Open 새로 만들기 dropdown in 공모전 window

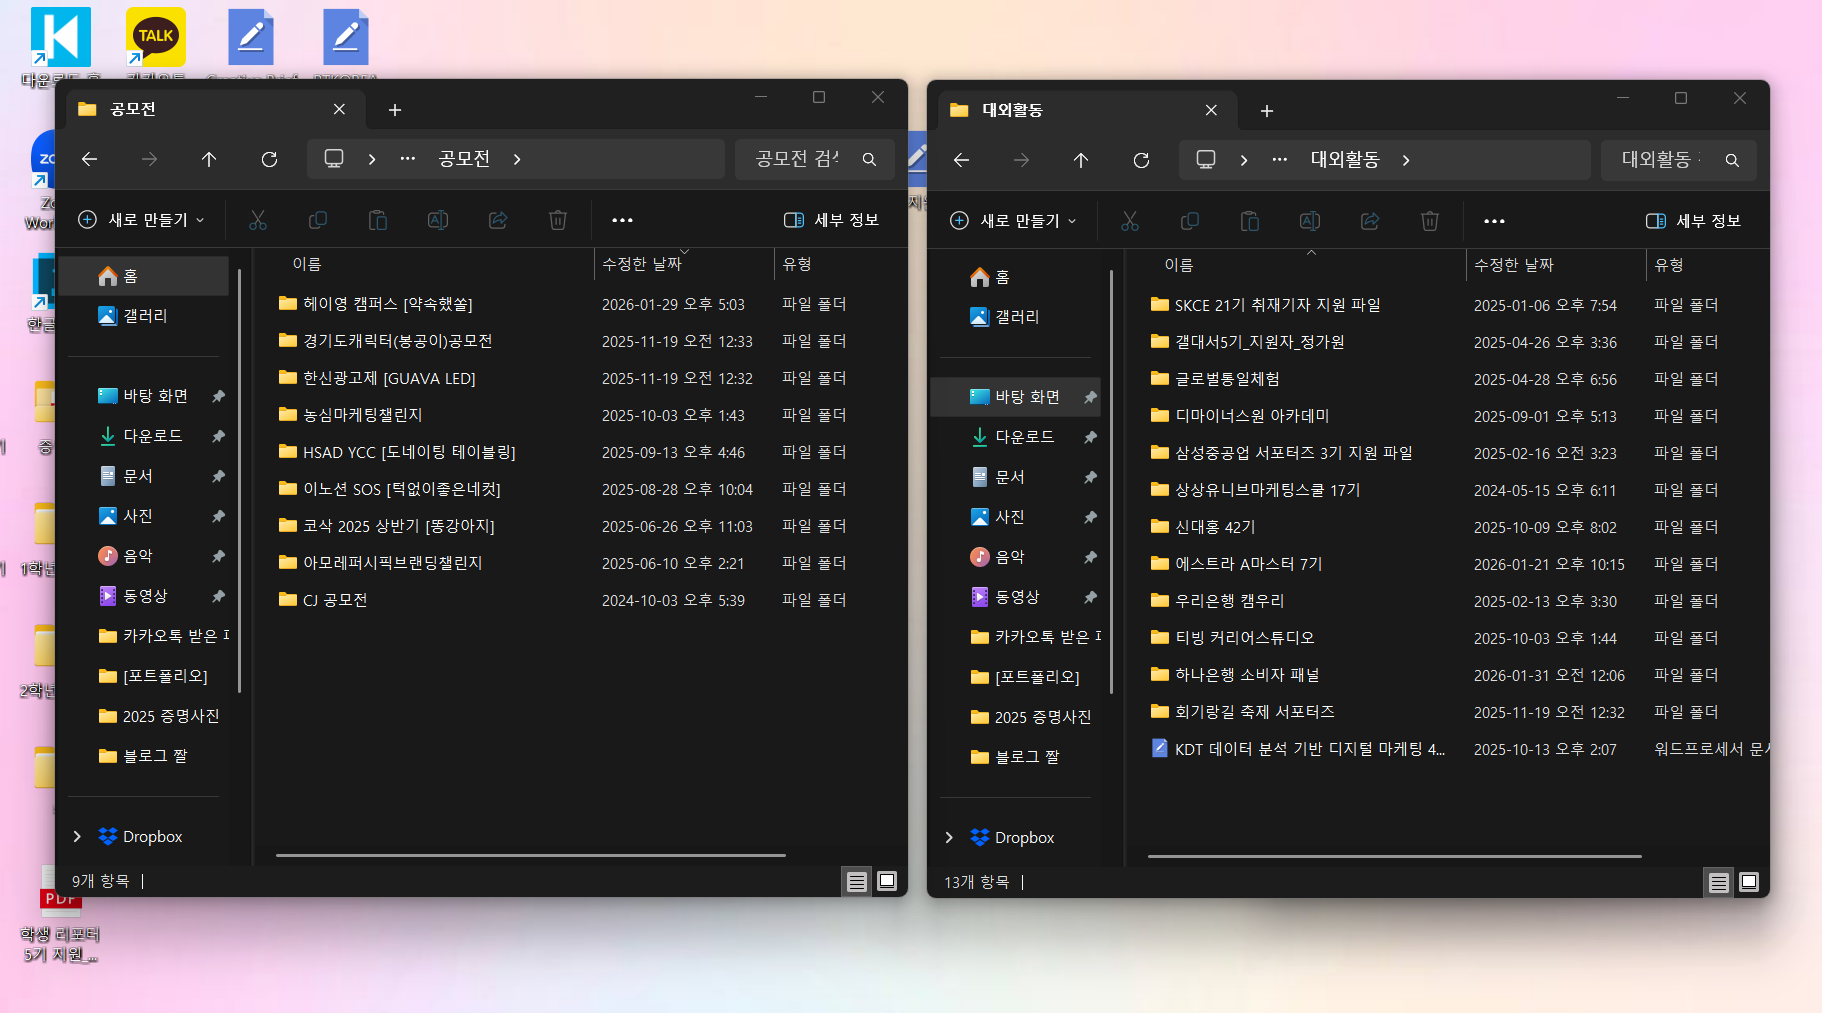click(142, 220)
